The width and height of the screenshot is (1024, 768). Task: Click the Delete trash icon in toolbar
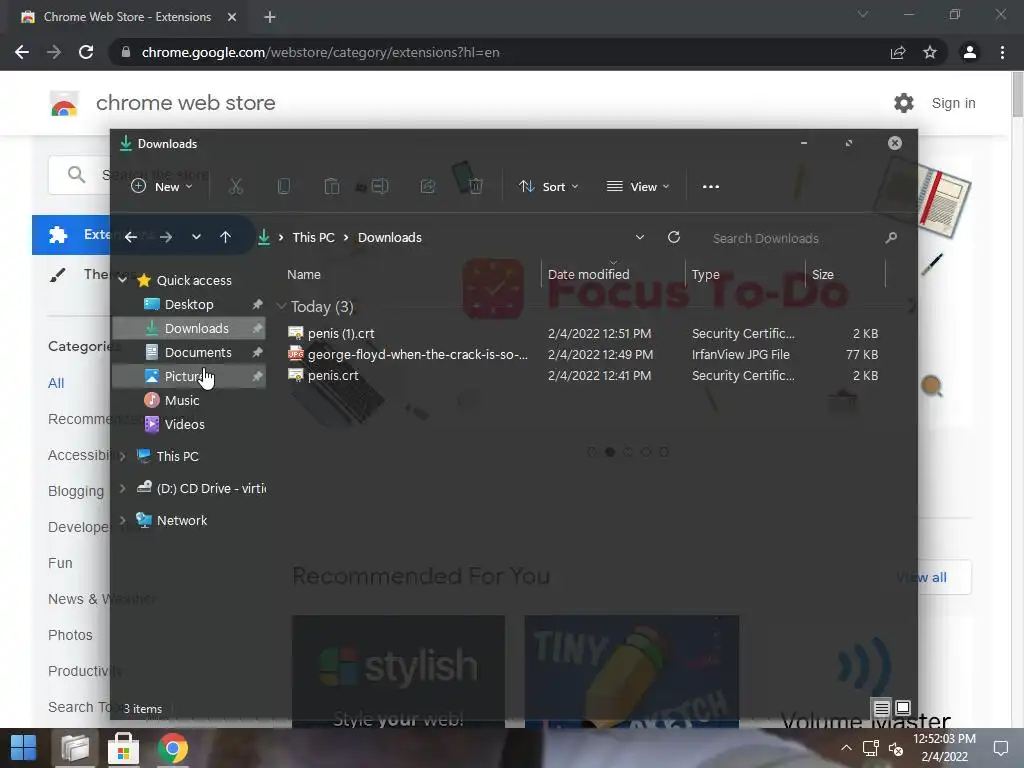[476, 187]
